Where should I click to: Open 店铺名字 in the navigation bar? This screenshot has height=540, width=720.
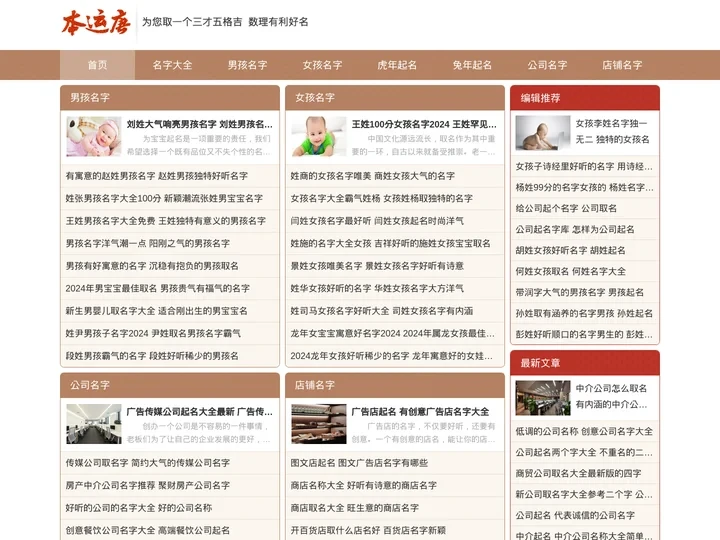pyautogui.click(x=622, y=65)
